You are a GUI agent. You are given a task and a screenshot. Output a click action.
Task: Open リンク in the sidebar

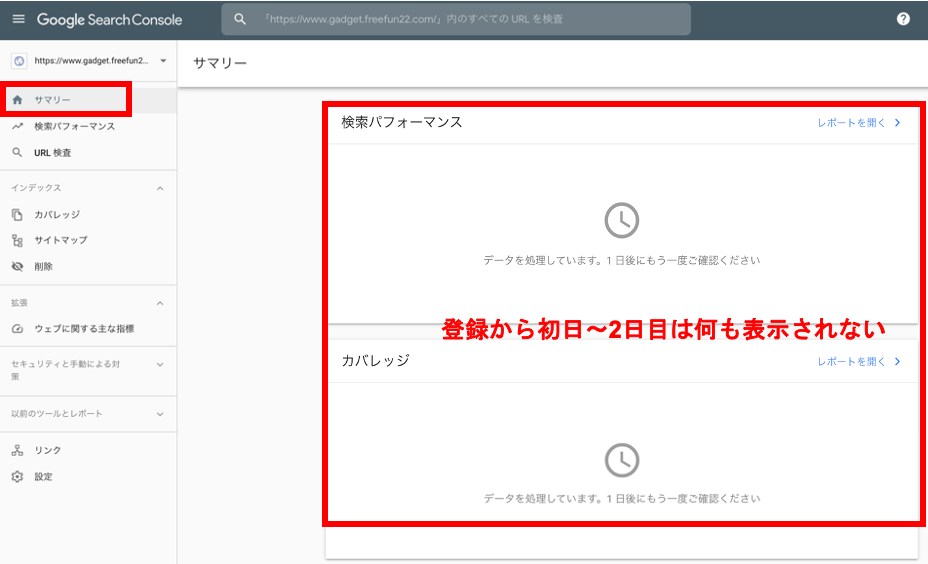(47, 450)
